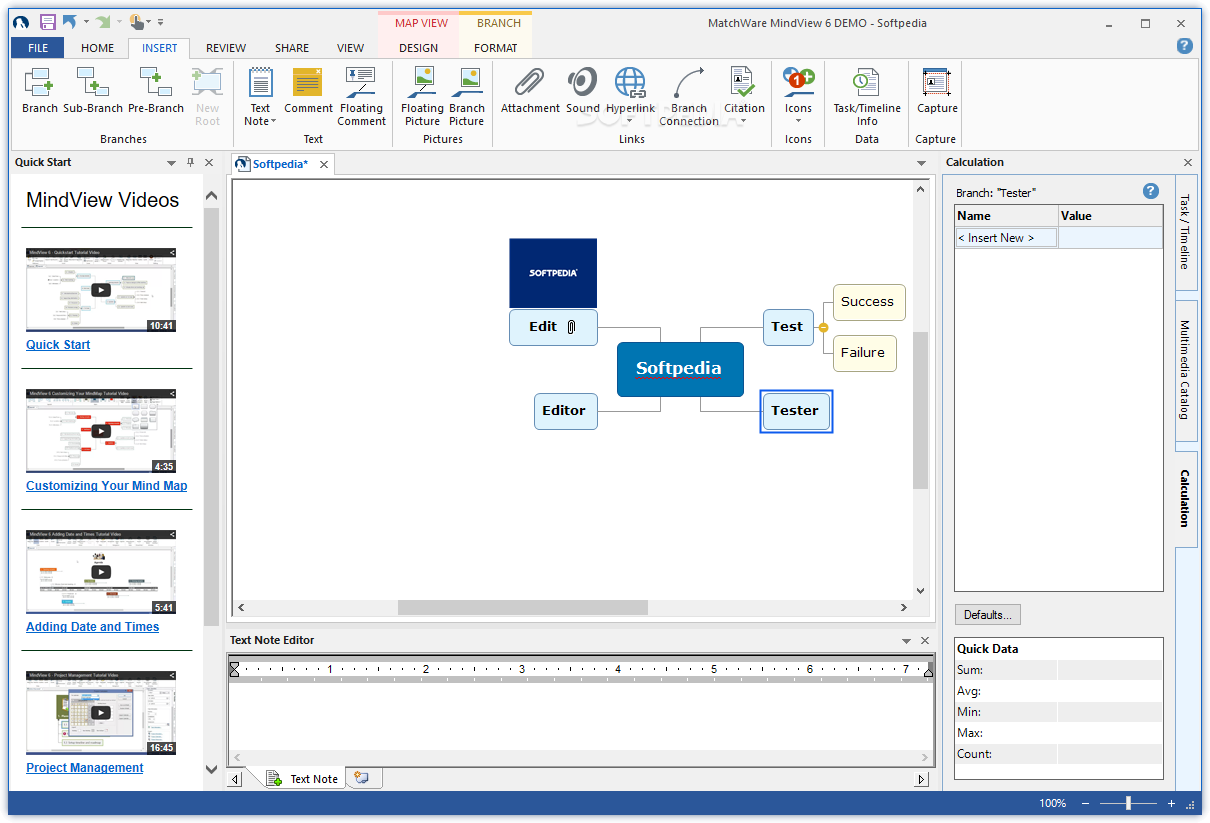Open the FORMAT ribbon tab
The image size is (1210, 823).
pos(496,47)
